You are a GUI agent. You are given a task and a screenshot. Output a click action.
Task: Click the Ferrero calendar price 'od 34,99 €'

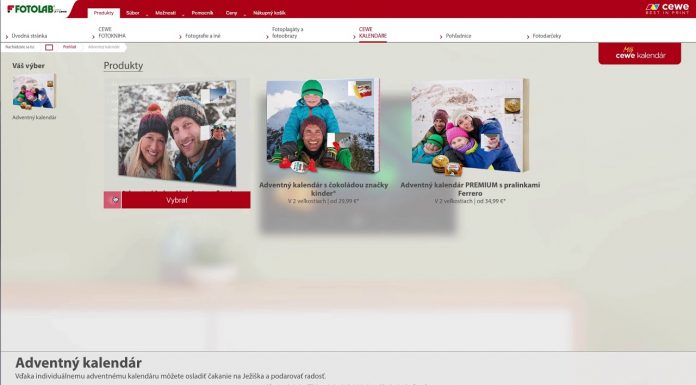point(491,201)
